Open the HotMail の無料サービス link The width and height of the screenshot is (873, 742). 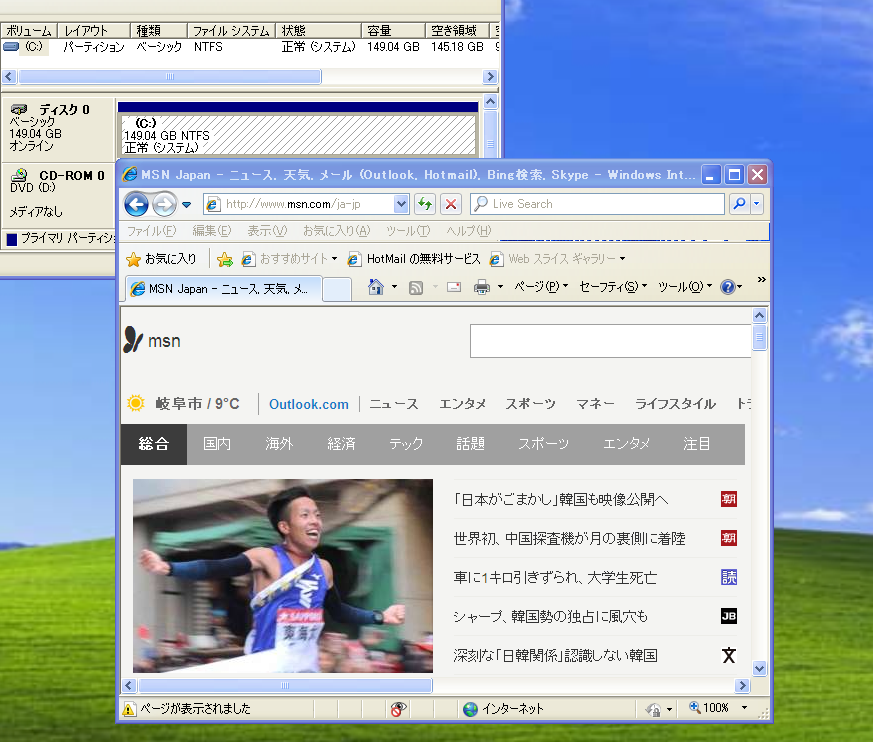tap(414, 259)
